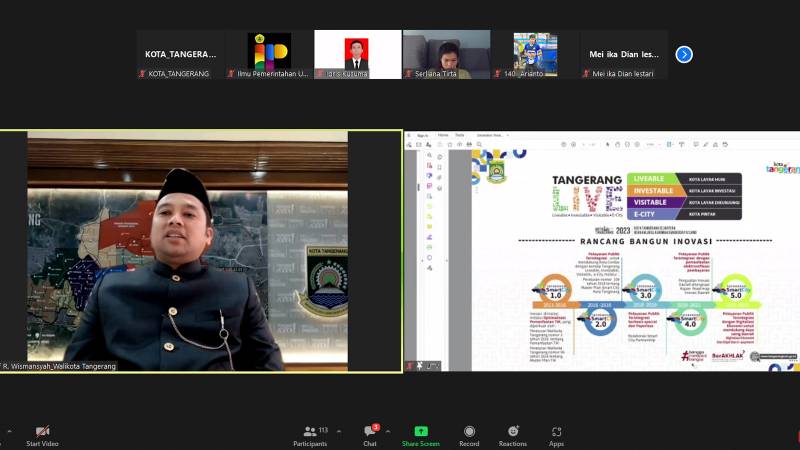The image size is (800, 450).
Task: Click the green Share Screen button
Action: tap(420, 437)
